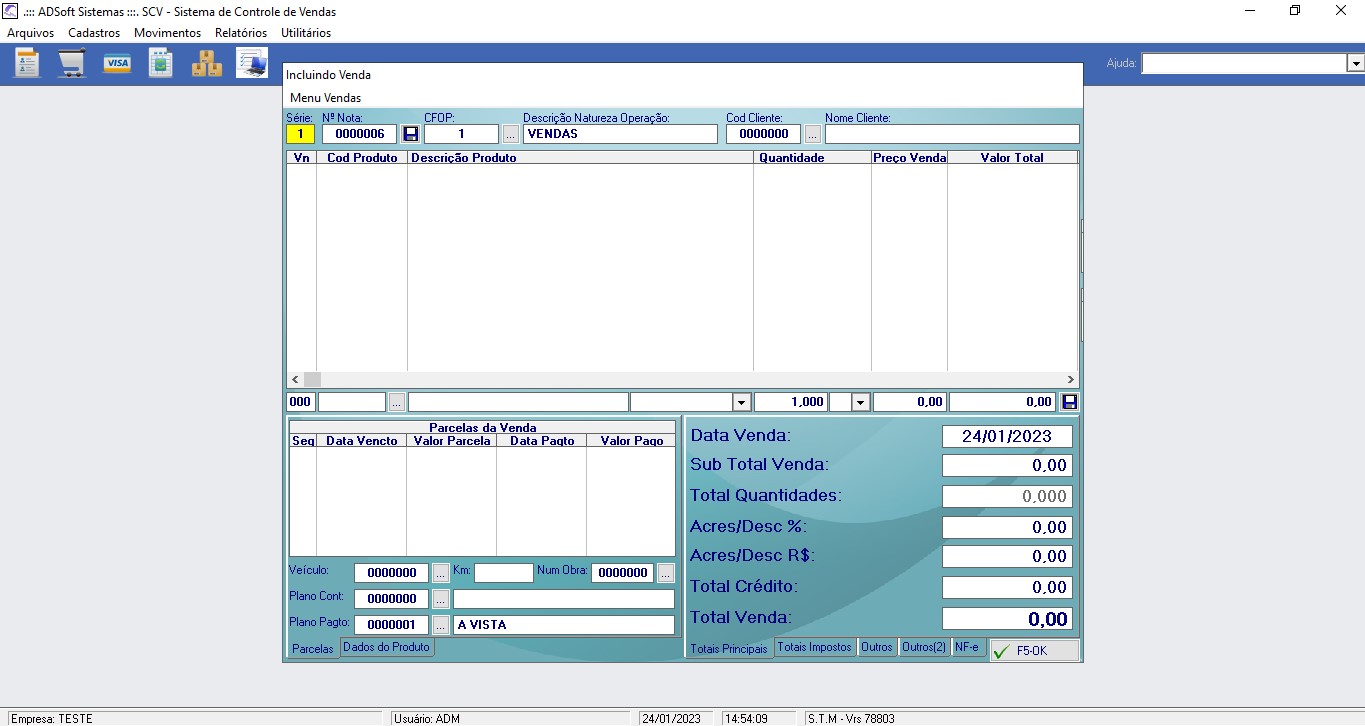Open product code lookup ellipsis button
The image size is (1365, 726).
click(397, 402)
